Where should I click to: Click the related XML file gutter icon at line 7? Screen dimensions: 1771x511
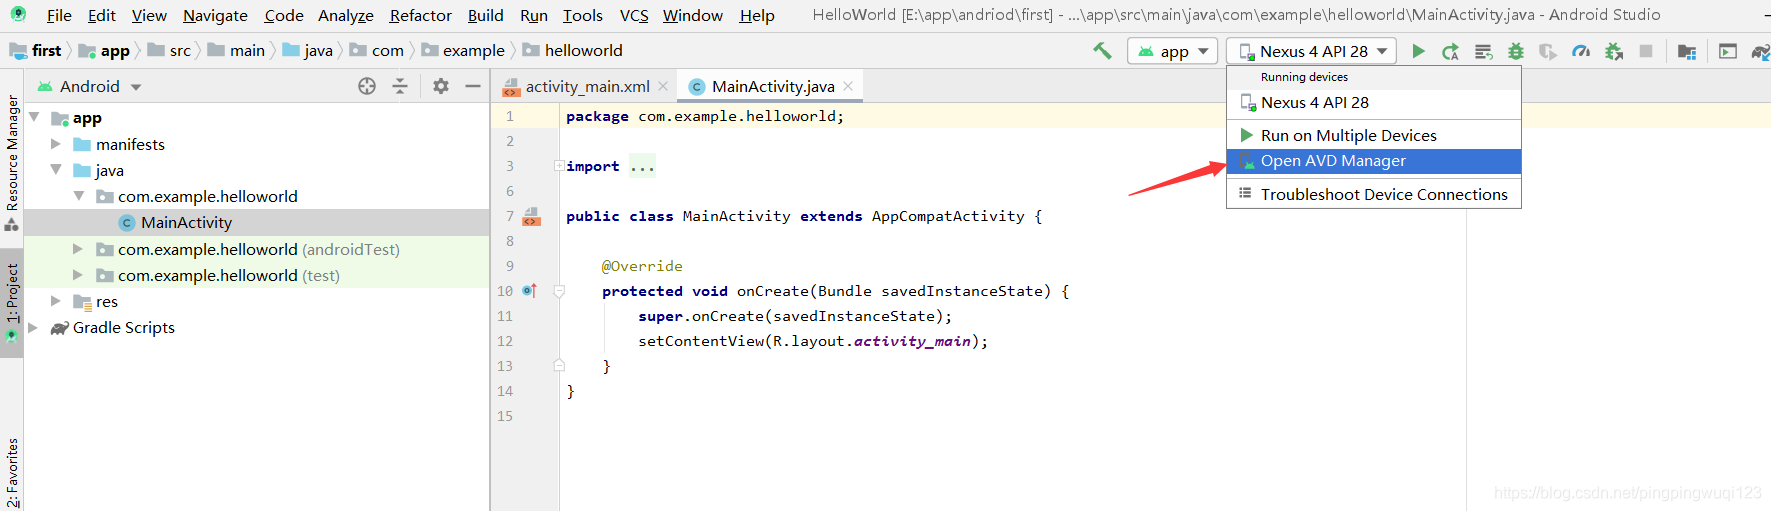pos(532,216)
